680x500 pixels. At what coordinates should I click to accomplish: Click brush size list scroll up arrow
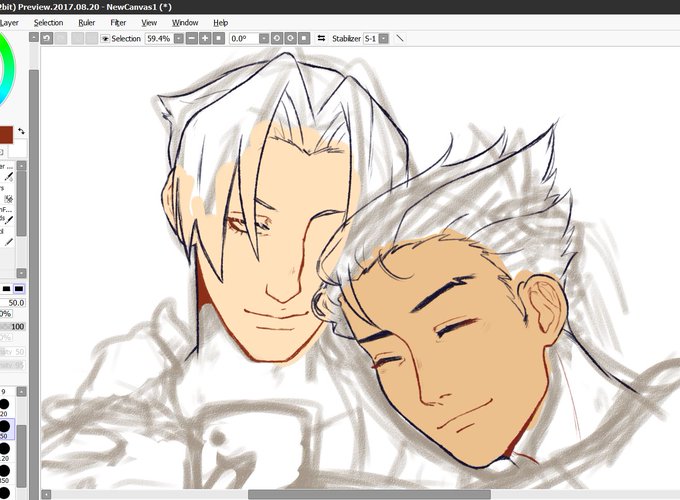click(21, 392)
